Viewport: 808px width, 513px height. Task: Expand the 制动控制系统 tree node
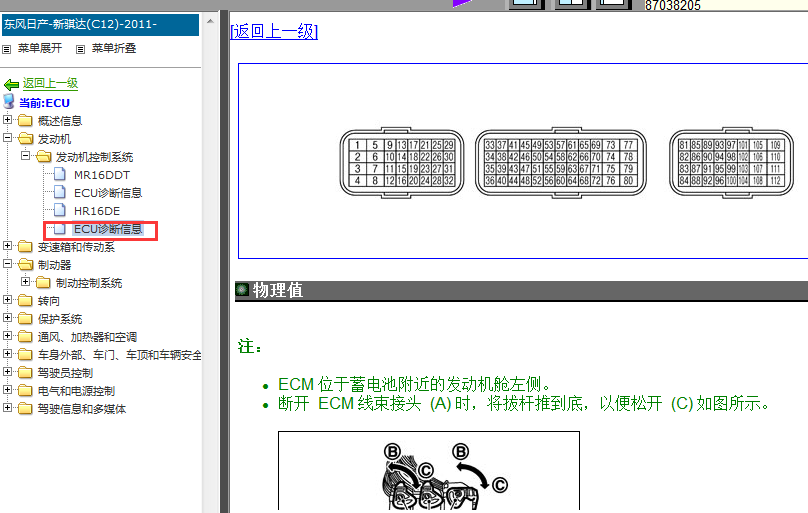(25, 282)
